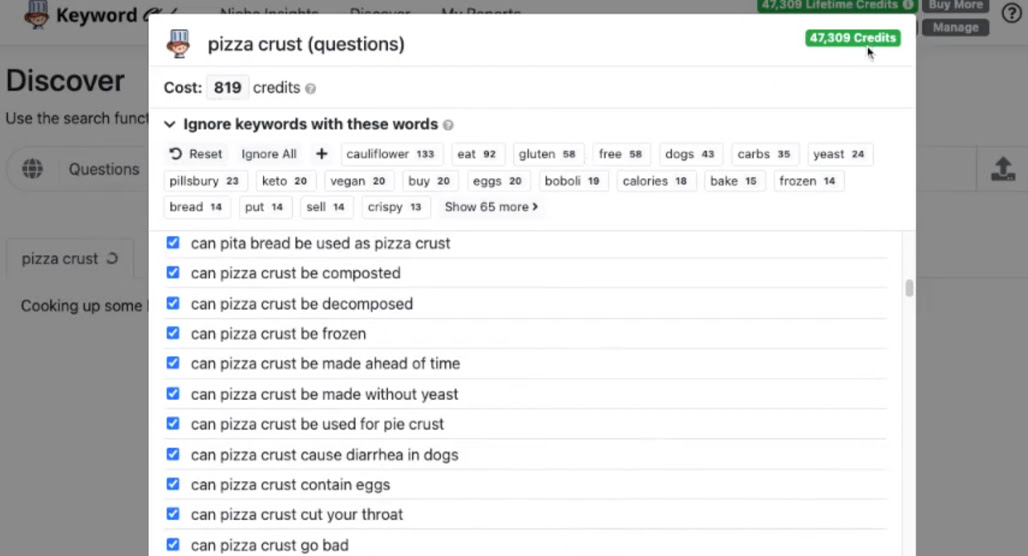This screenshot has height=556, width=1028.
Task: Click the help icon beside Ignore keywords heading
Action: 448,125
